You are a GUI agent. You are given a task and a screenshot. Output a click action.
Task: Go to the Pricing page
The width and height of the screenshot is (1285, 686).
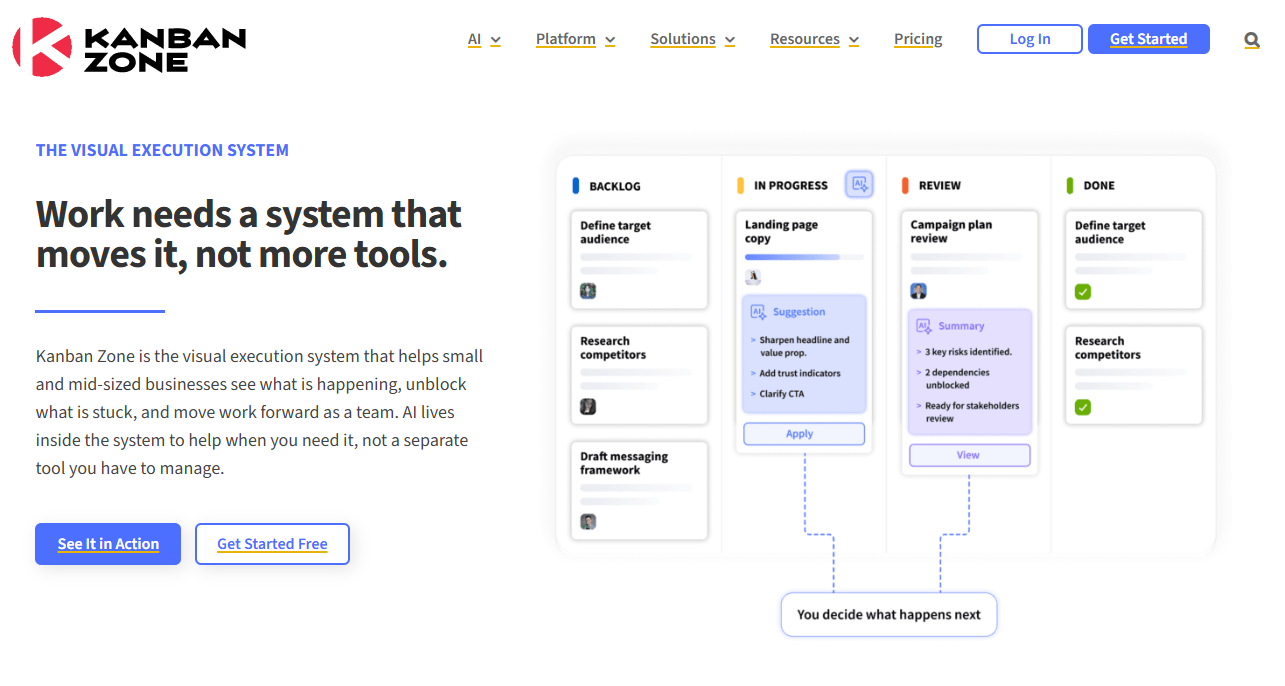[918, 39]
